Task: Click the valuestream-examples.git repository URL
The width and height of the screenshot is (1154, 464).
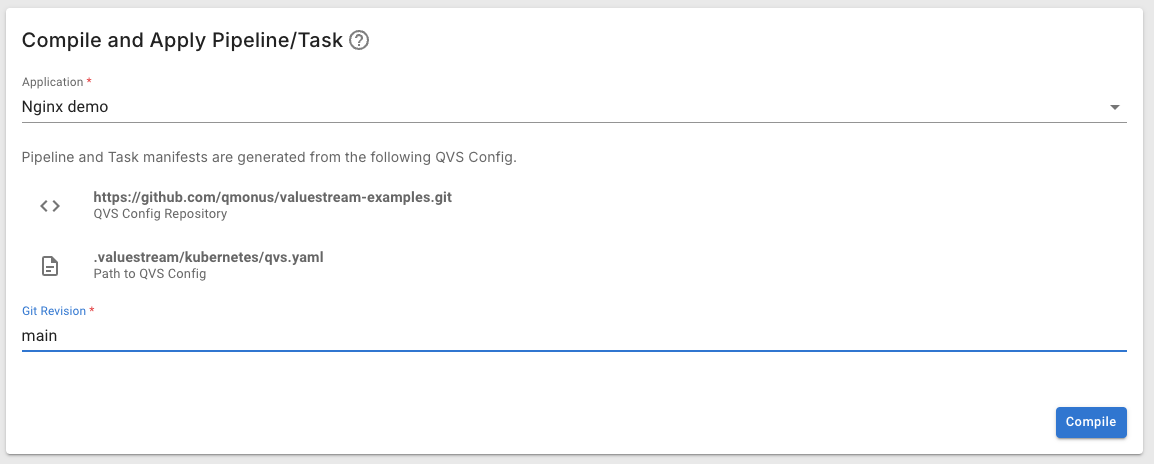Action: (x=272, y=197)
